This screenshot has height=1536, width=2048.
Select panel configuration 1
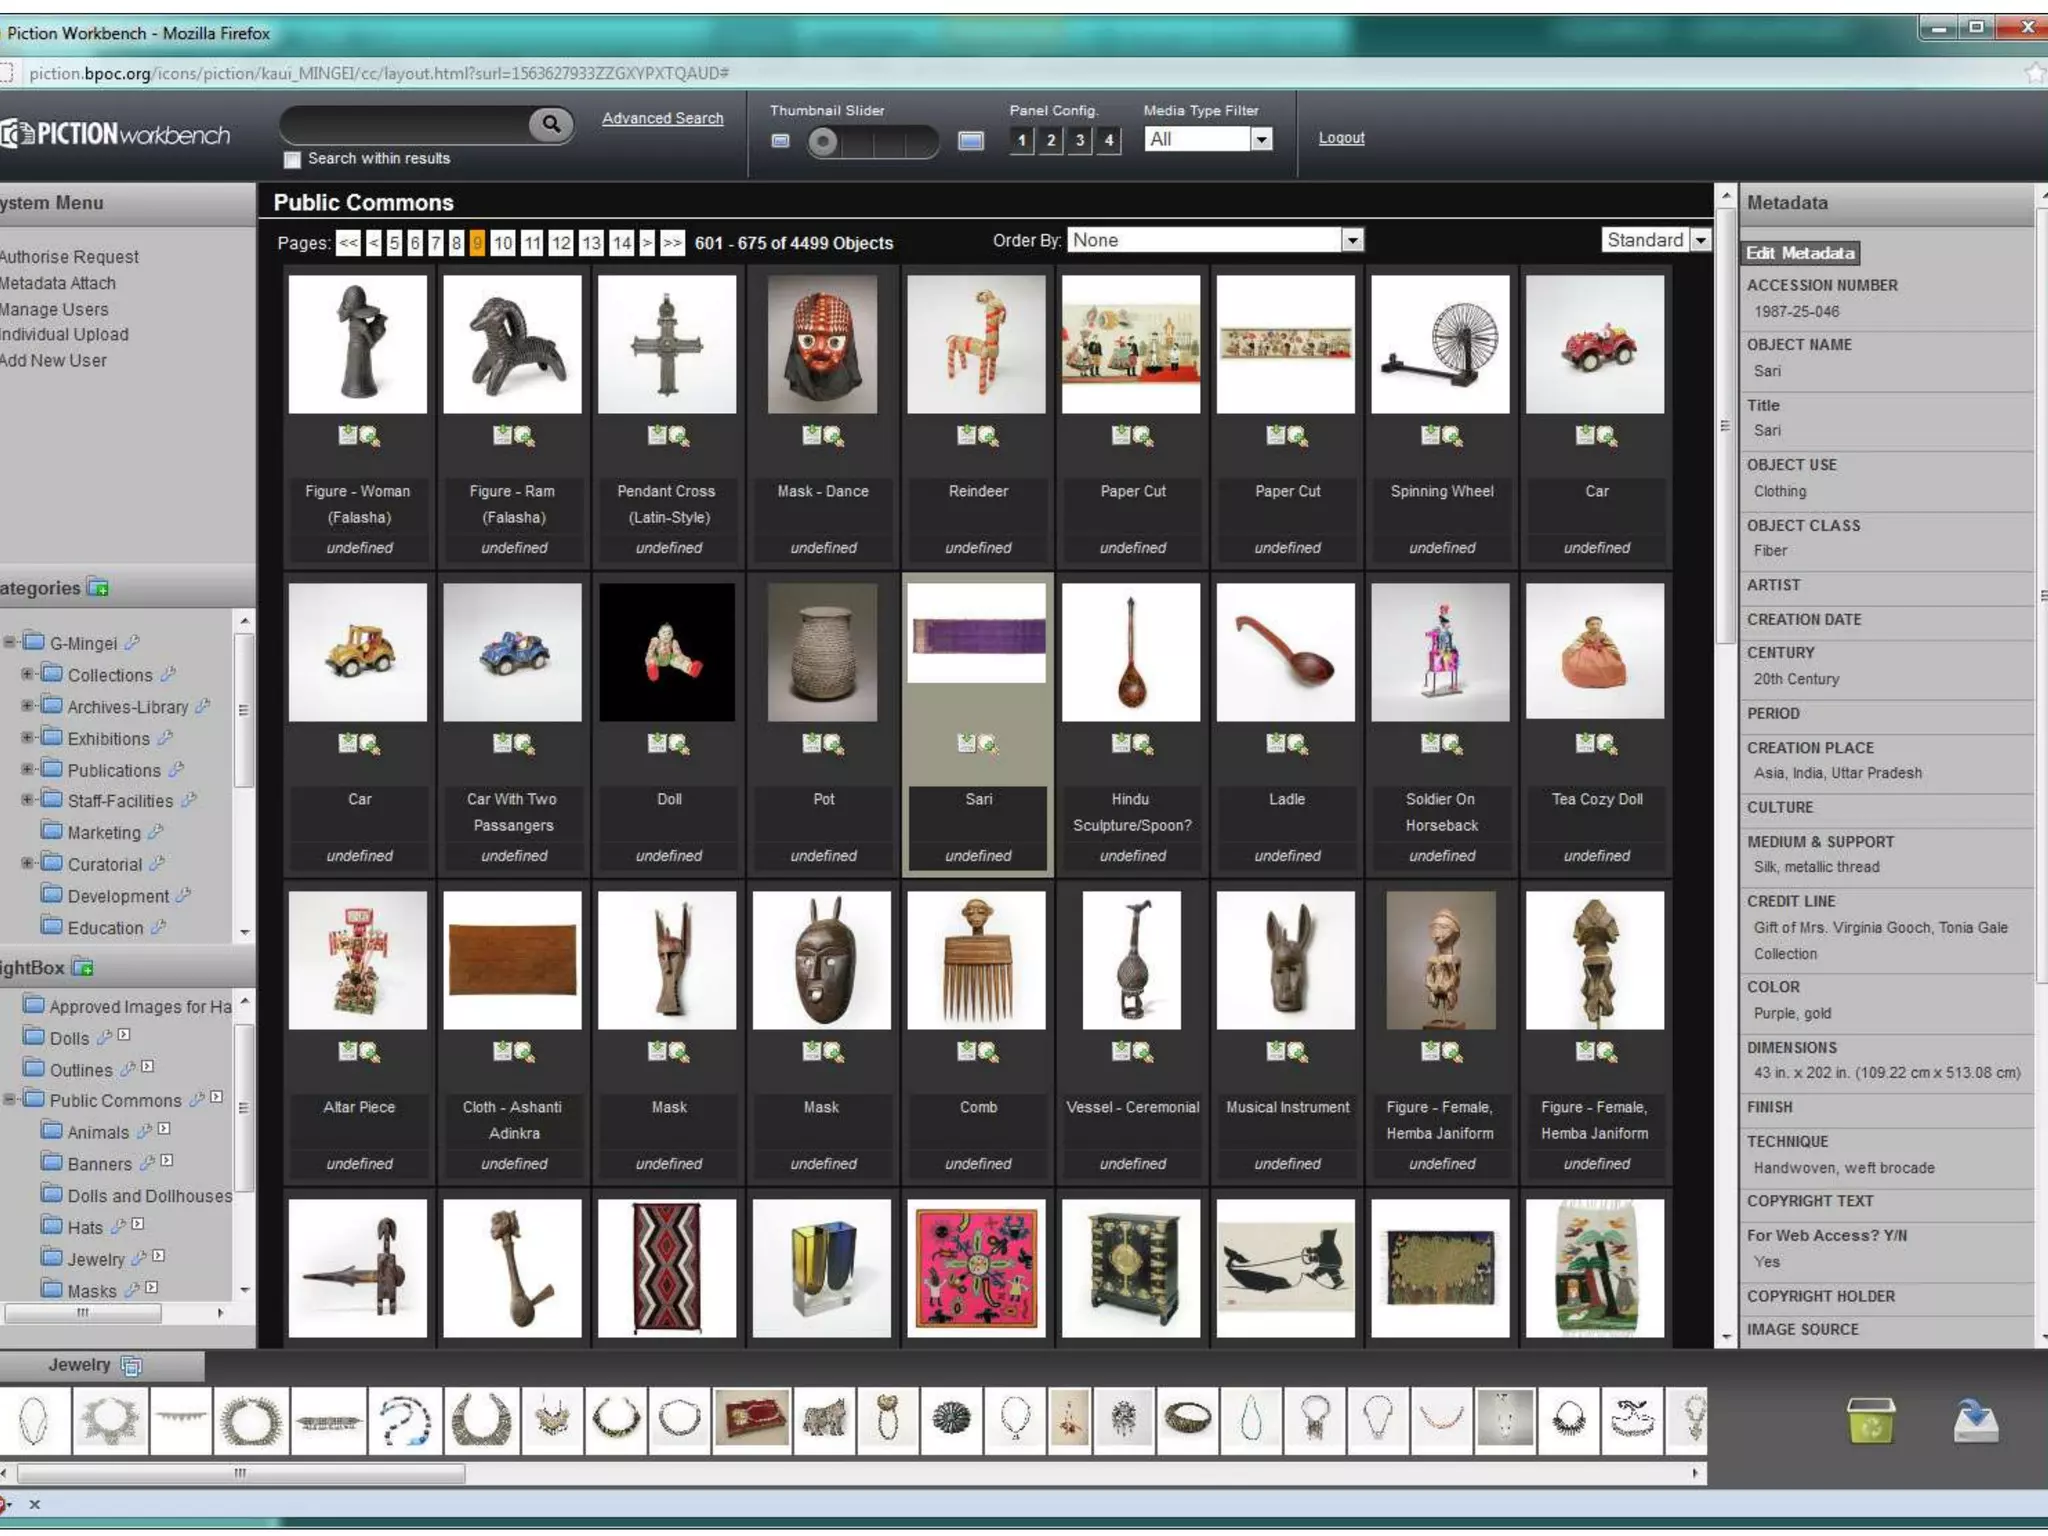pyautogui.click(x=1021, y=140)
